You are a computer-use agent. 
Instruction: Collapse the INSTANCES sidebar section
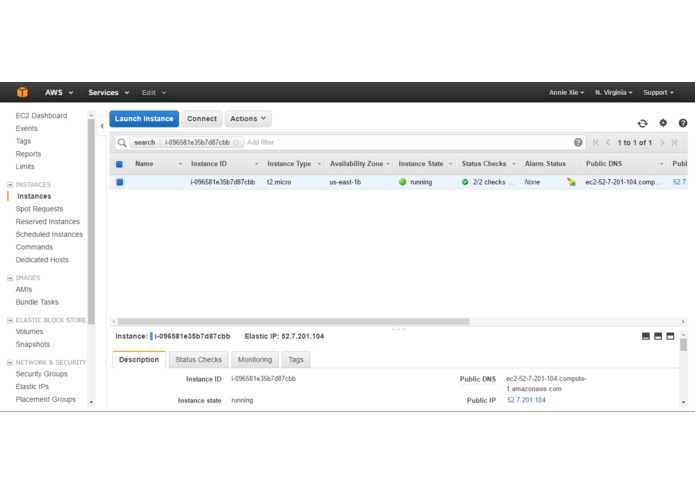pos(10,184)
